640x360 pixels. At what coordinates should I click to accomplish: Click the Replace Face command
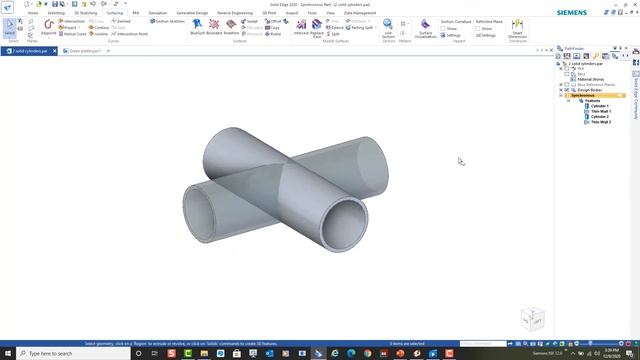tap(317, 28)
